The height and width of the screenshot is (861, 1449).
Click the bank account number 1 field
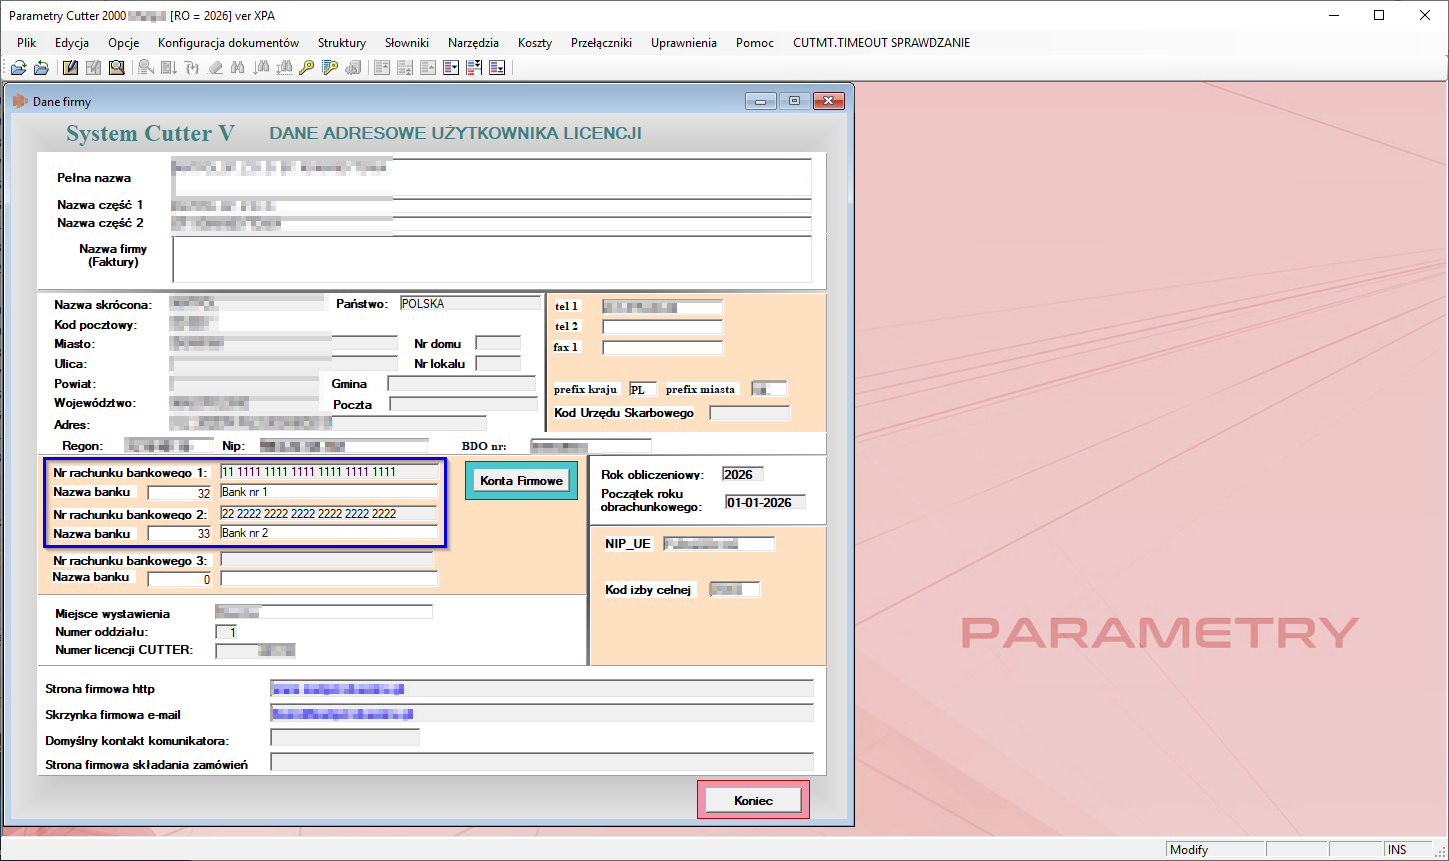(x=329, y=472)
